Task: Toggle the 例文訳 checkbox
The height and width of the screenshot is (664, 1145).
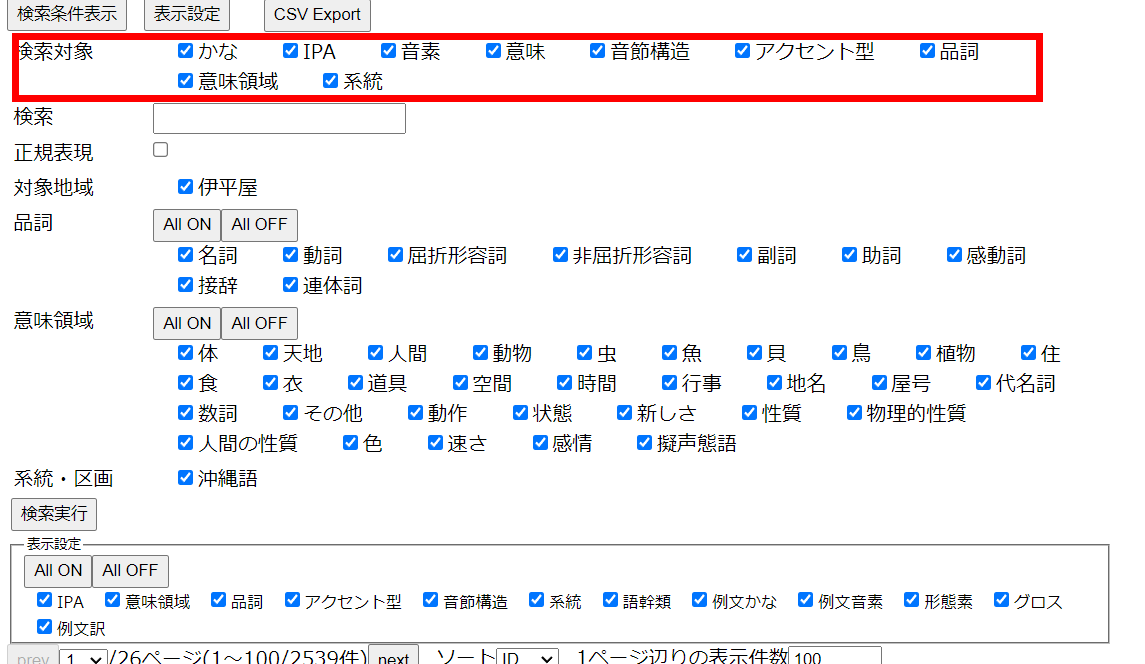Action: [44, 628]
